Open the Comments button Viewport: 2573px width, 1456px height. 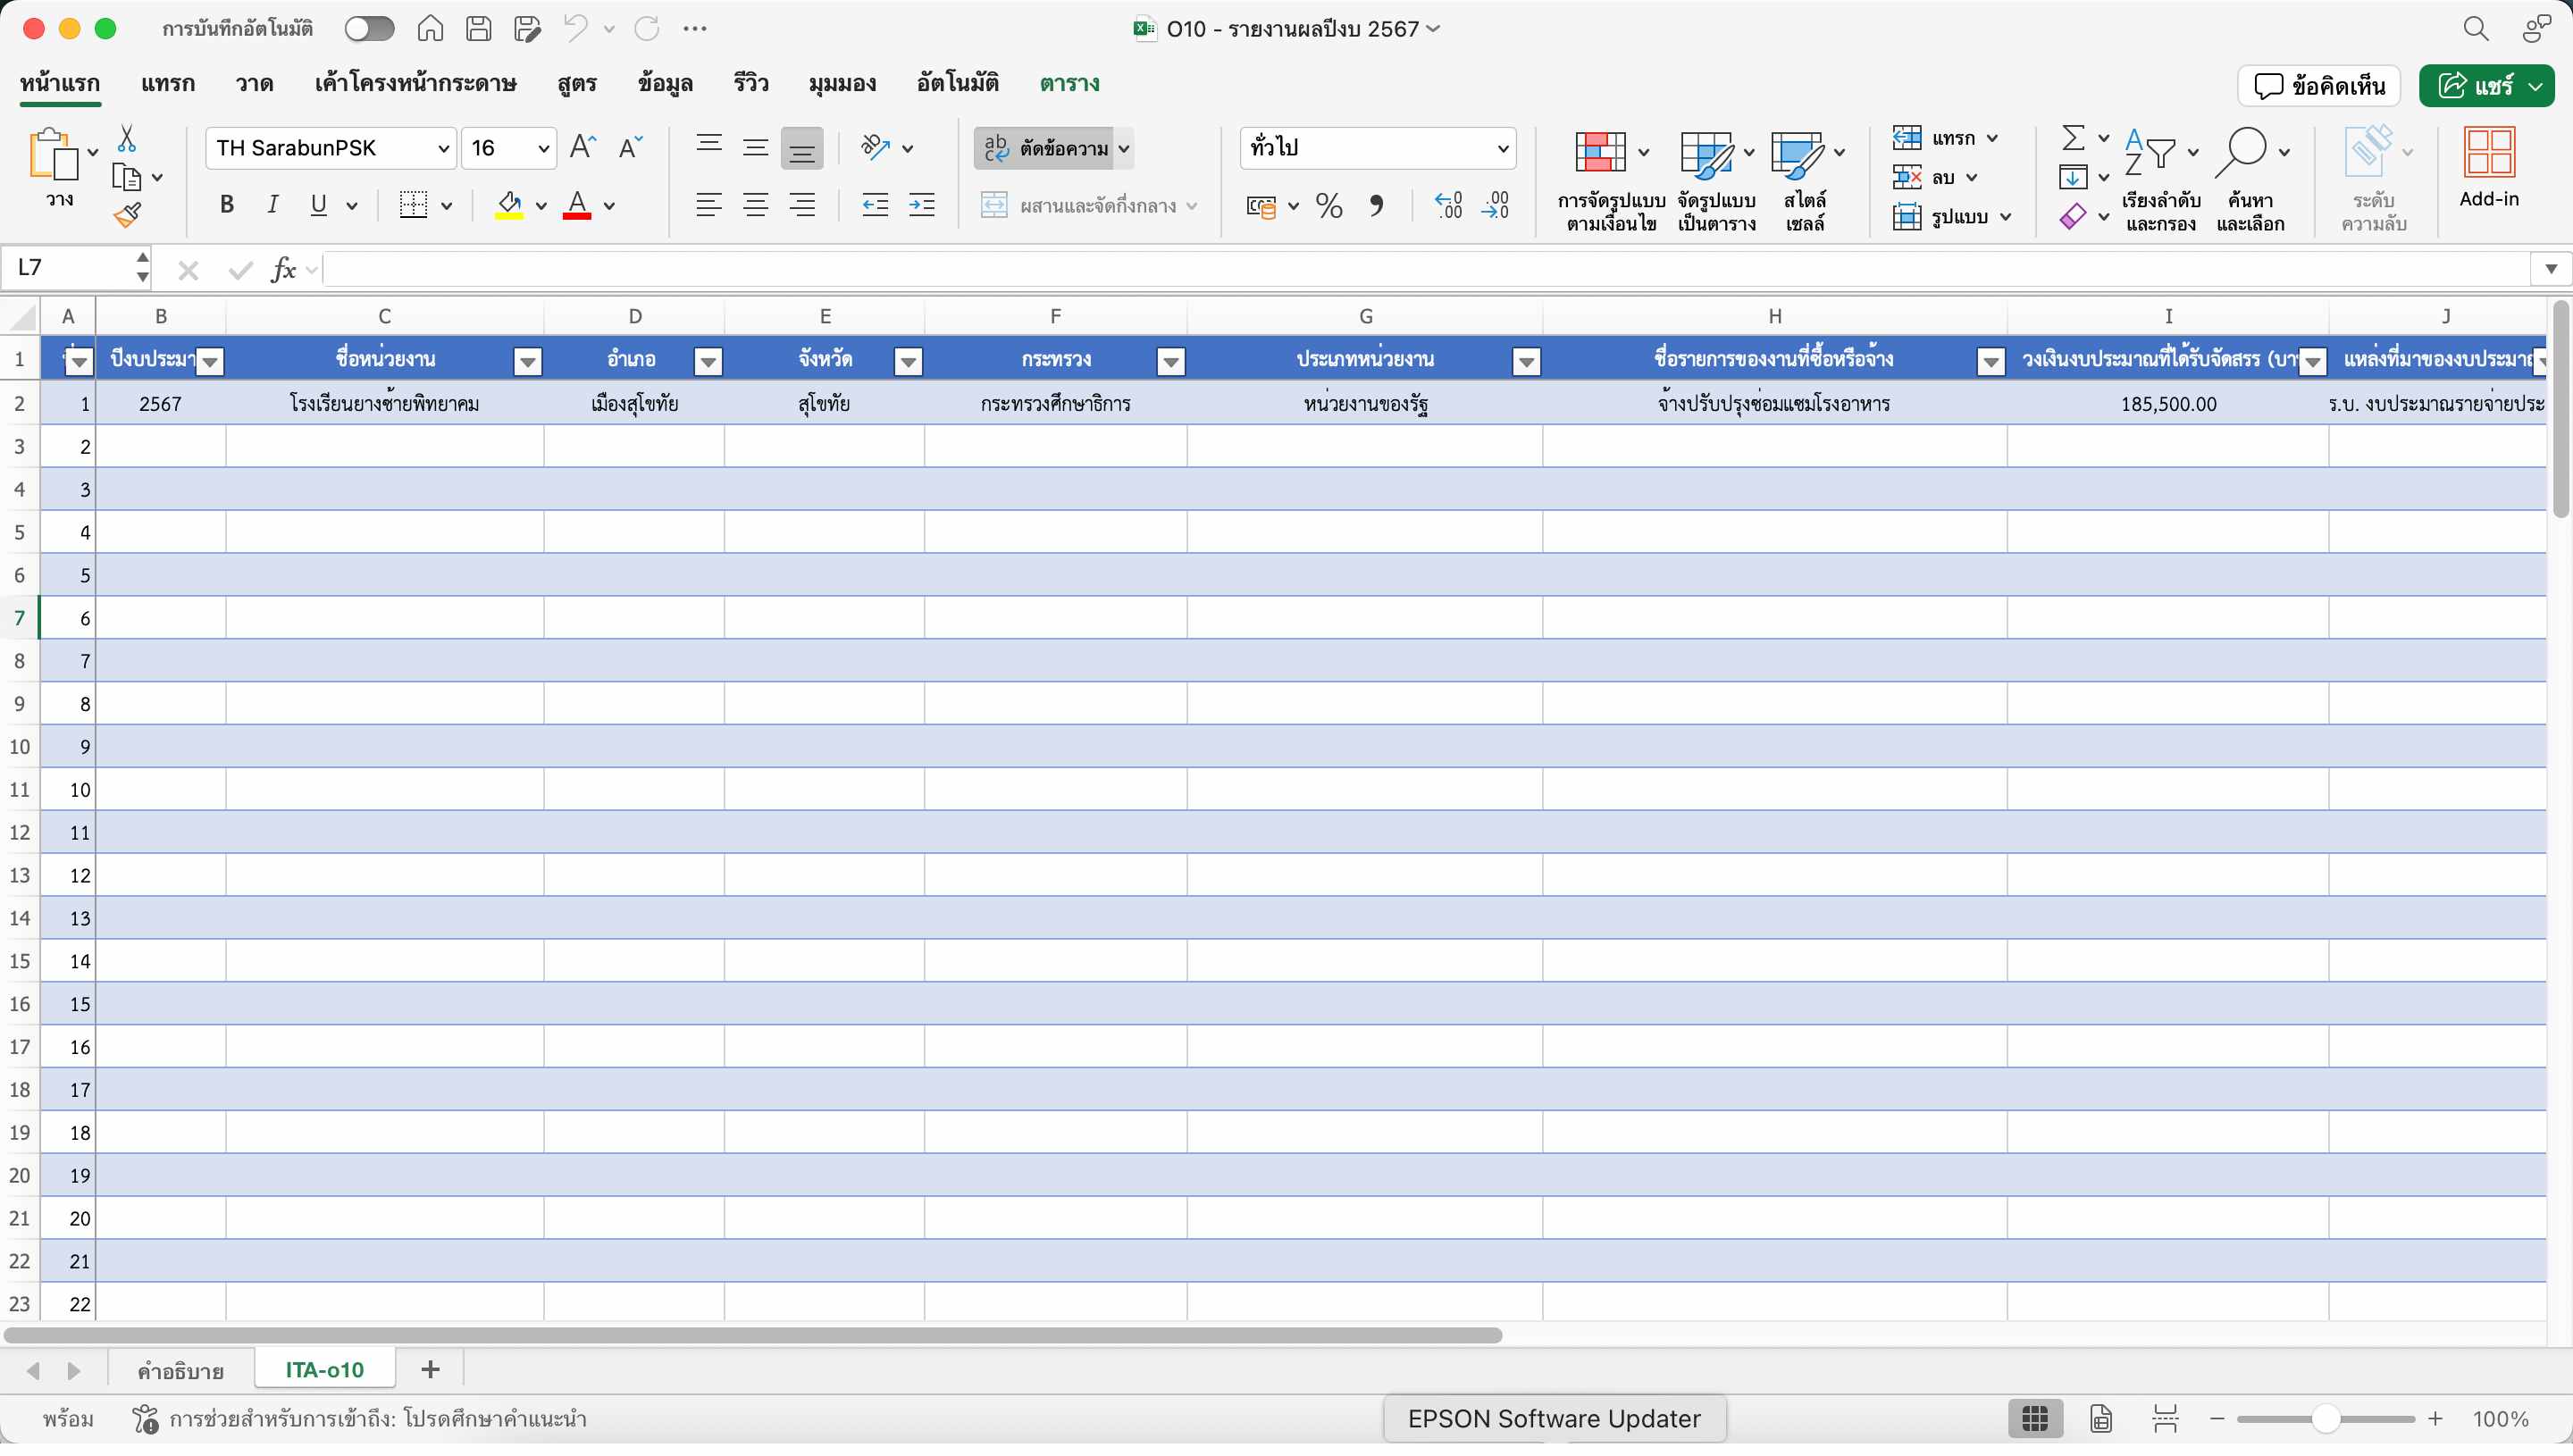pos(2319,86)
